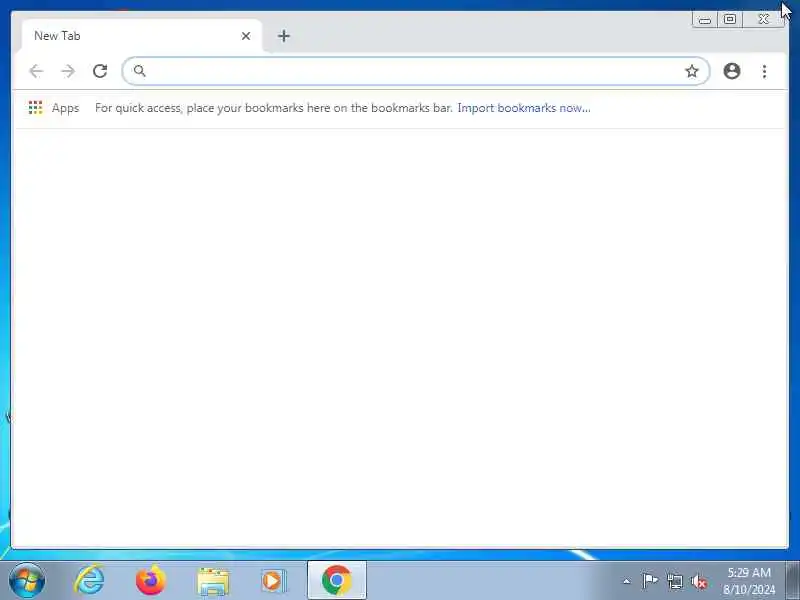Reload the current page
The width and height of the screenshot is (800, 600).
(x=100, y=71)
